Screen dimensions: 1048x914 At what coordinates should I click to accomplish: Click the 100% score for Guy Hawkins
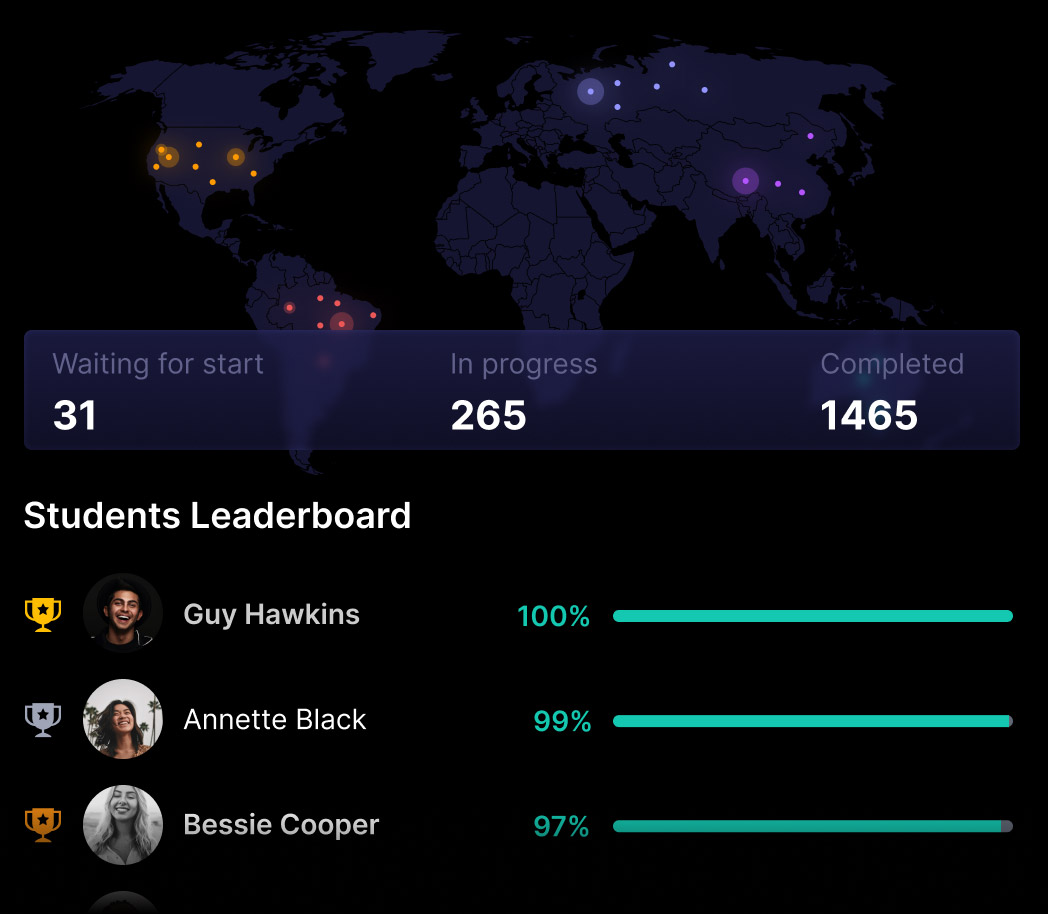point(553,616)
